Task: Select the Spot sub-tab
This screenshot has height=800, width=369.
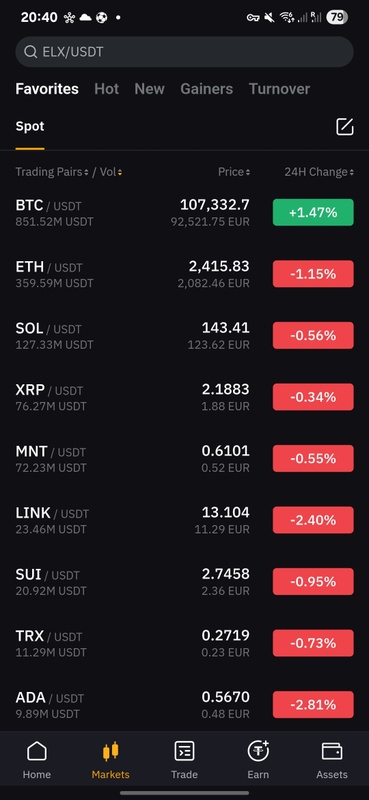Action: tap(30, 127)
